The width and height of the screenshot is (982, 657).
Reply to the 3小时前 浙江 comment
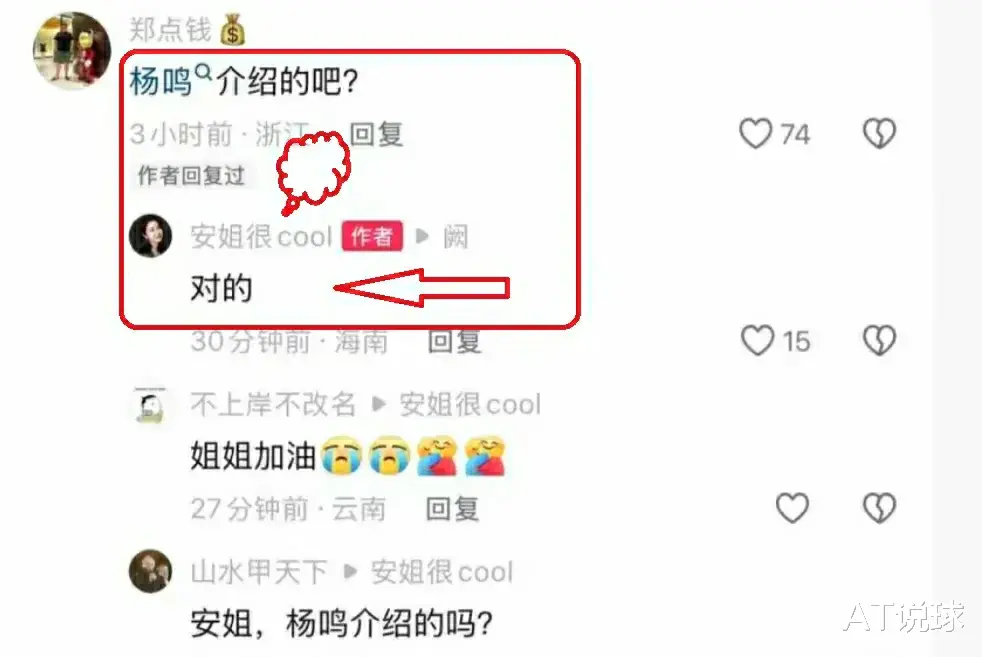coord(376,134)
